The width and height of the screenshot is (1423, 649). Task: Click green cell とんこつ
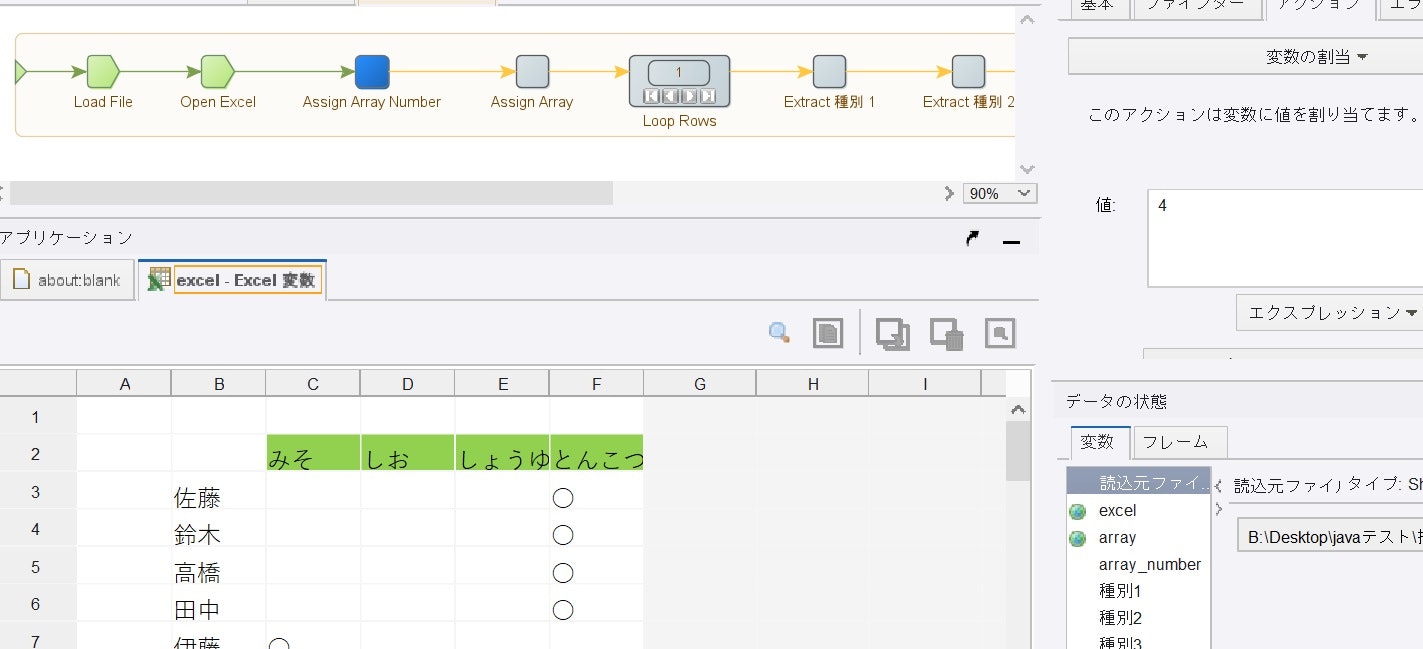pyautogui.click(x=596, y=453)
